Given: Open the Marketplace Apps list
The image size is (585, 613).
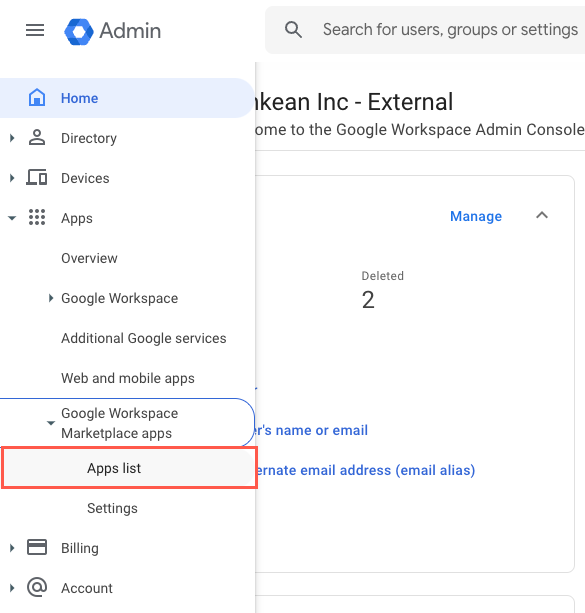Looking at the screenshot, I should click(129, 468).
